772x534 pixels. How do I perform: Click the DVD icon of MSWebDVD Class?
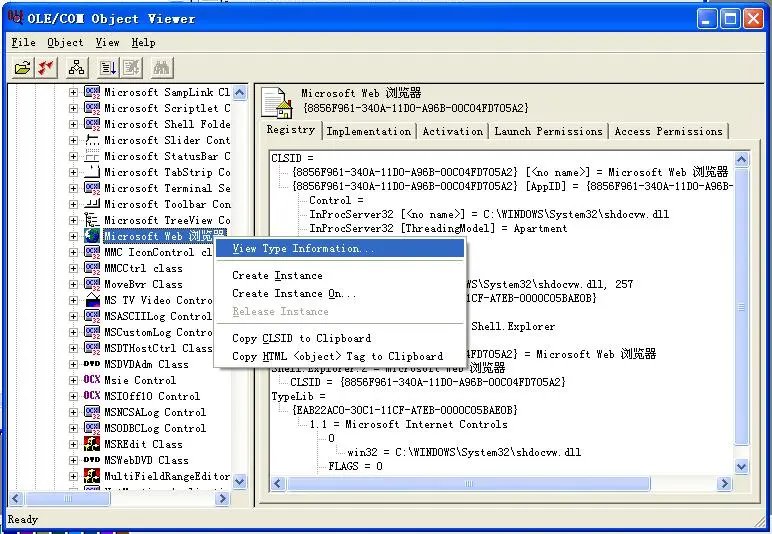pyautogui.click(x=92, y=460)
